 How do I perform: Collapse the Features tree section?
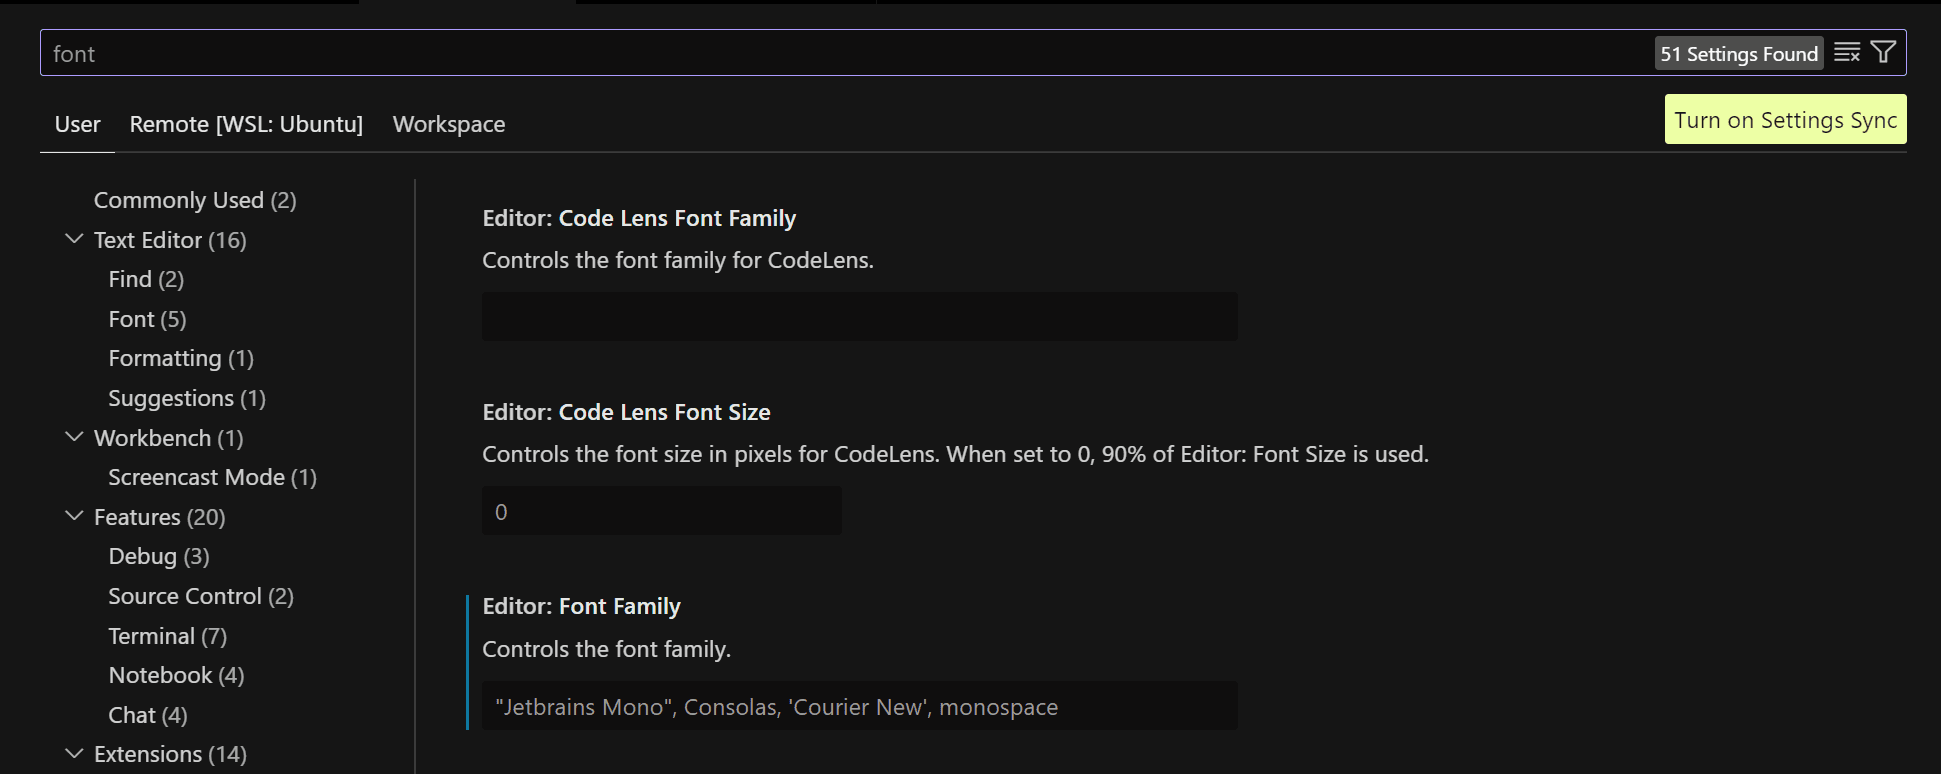(x=74, y=516)
